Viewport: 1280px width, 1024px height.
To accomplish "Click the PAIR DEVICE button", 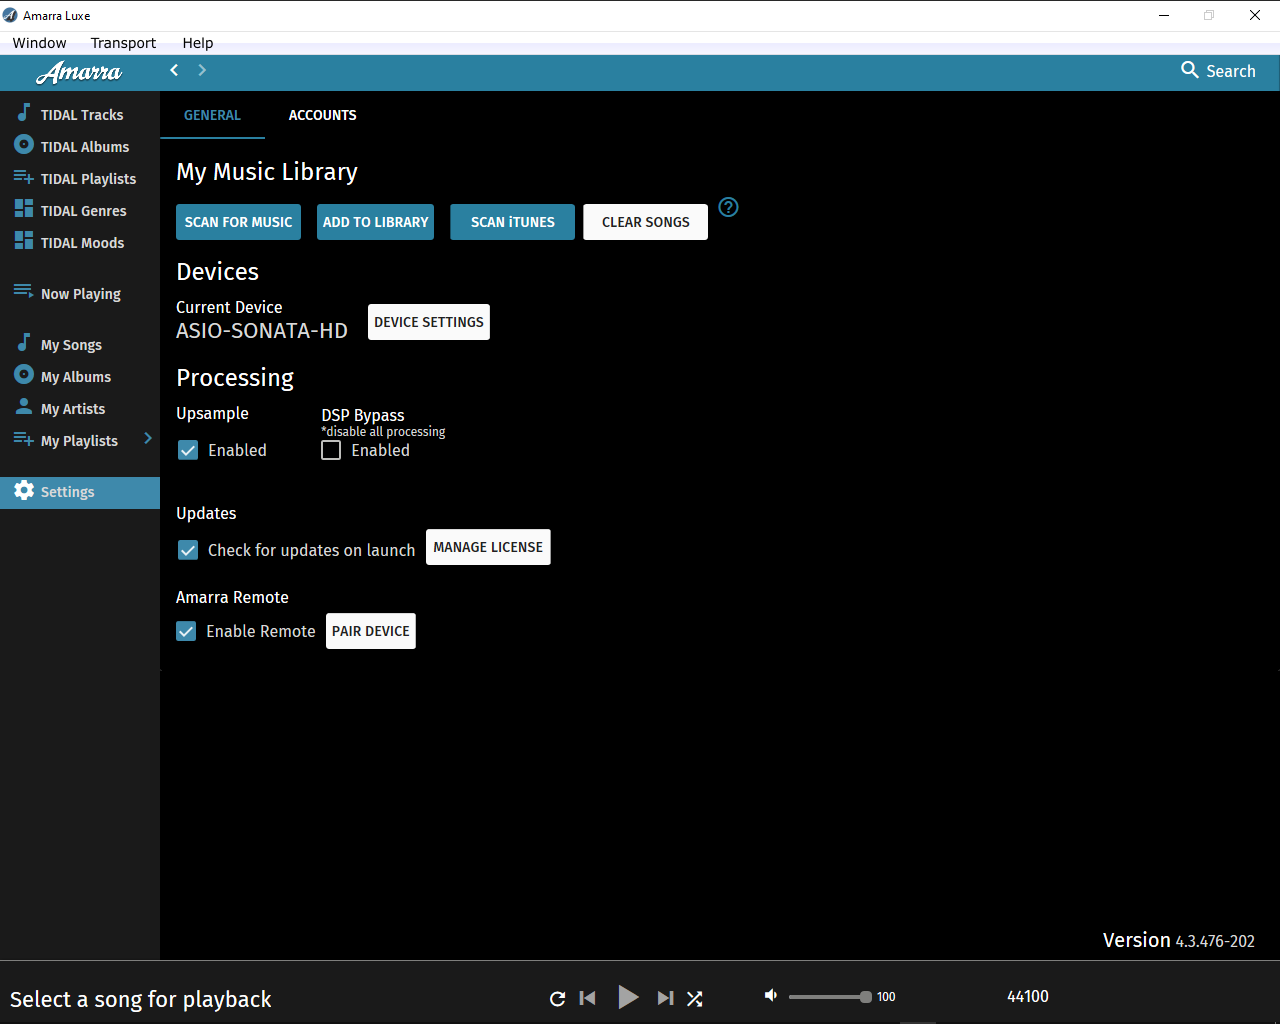I will pos(371,631).
